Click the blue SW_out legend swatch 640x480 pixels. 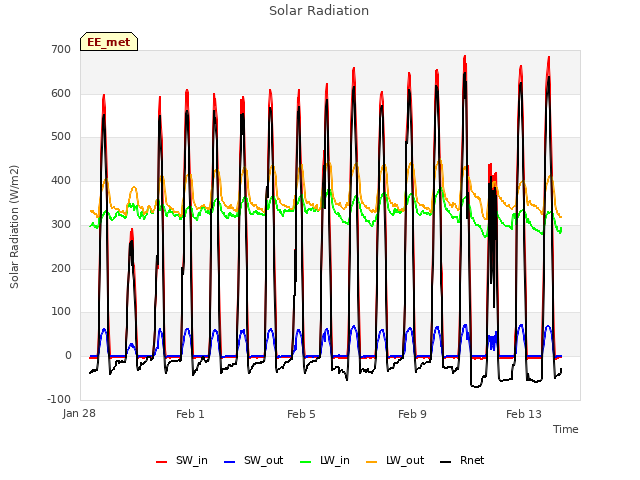click(x=230, y=462)
